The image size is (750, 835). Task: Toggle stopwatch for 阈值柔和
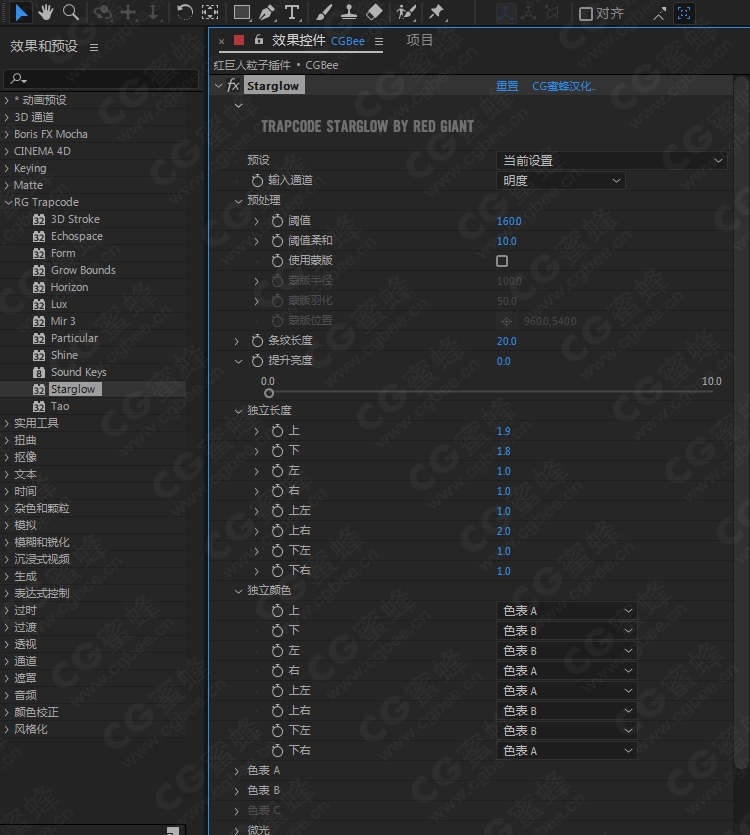tap(277, 241)
